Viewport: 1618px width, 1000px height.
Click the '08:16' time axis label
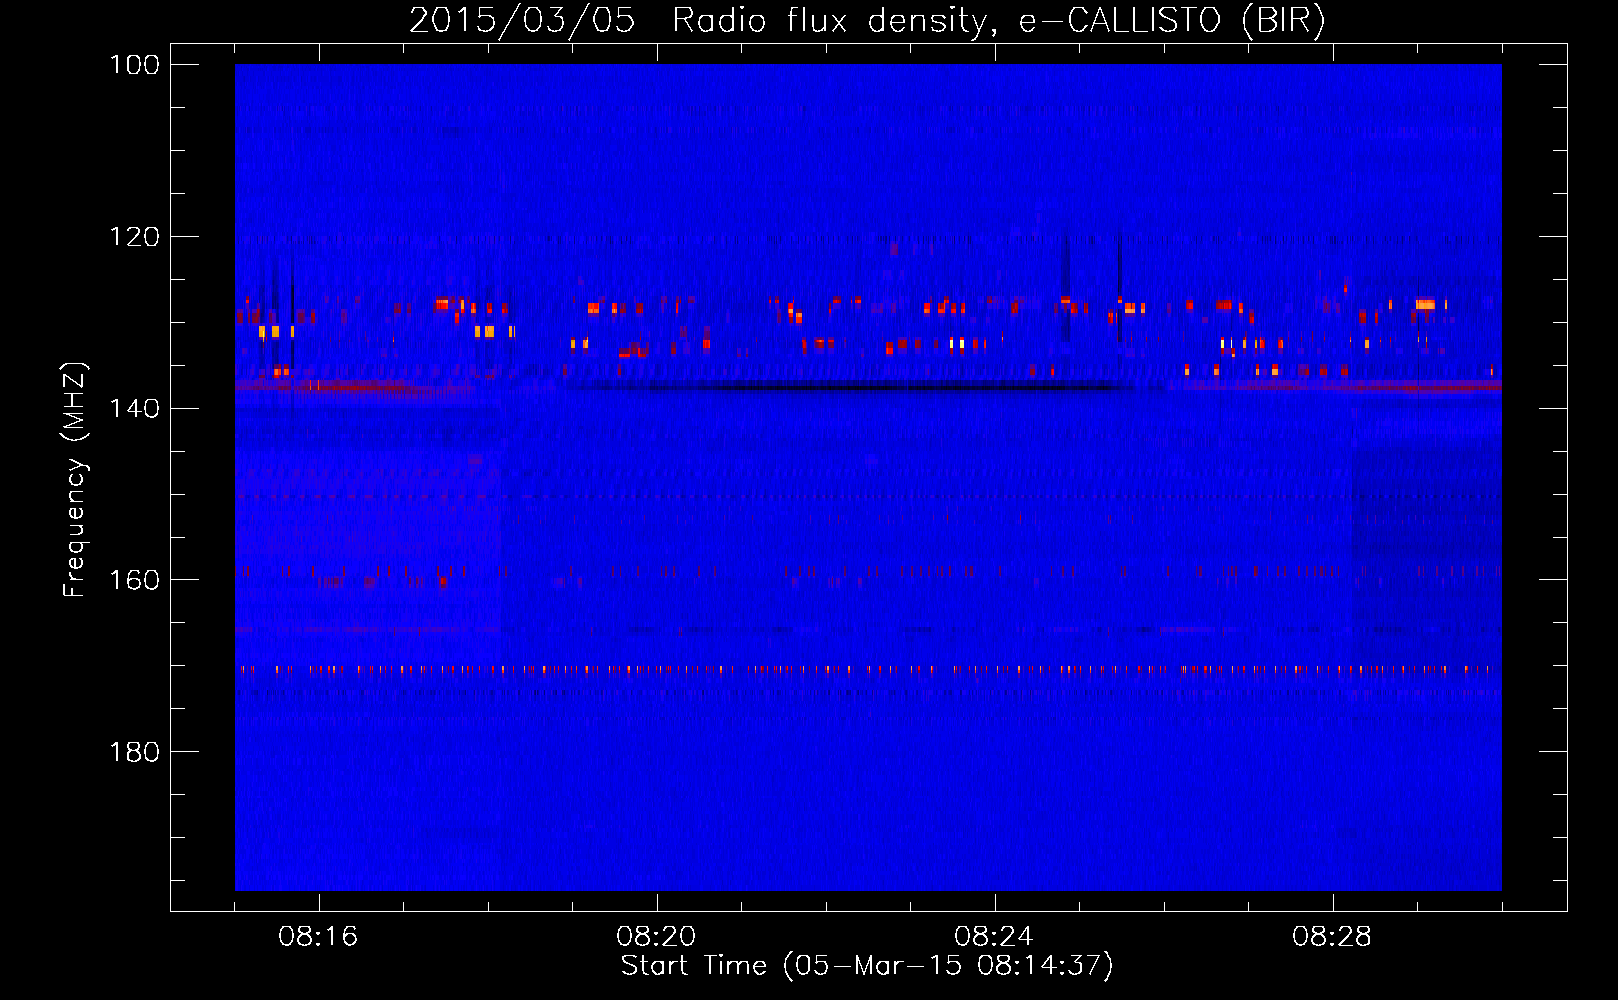click(318, 937)
